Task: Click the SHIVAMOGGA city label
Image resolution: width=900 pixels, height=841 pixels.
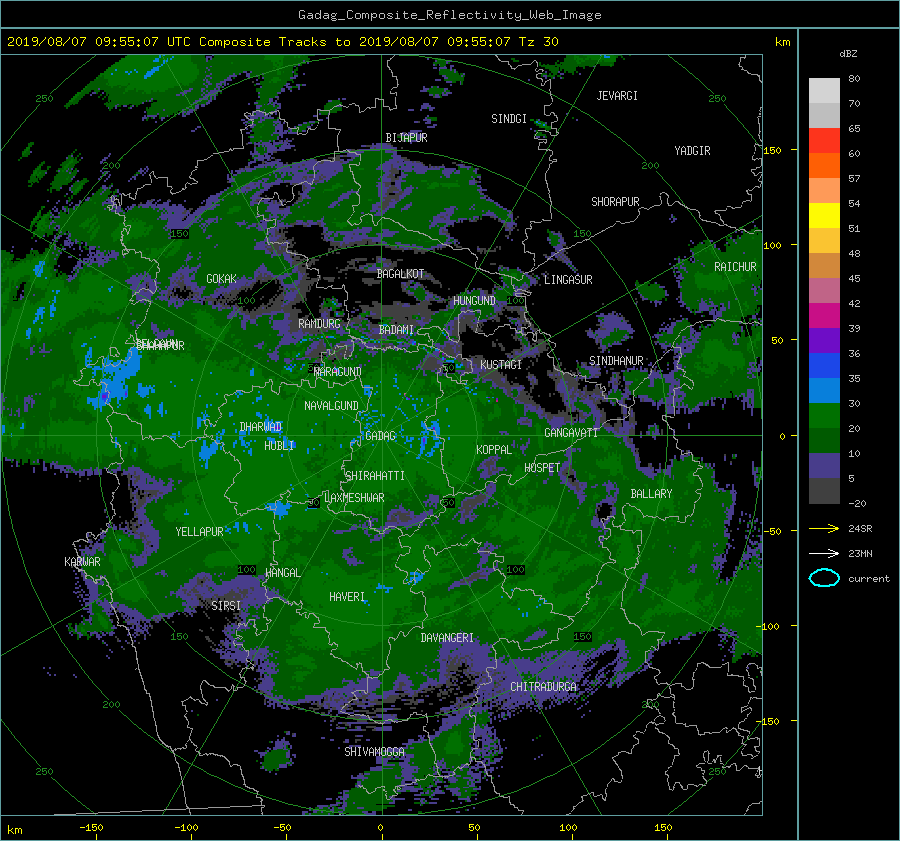Action: point(374,751)
